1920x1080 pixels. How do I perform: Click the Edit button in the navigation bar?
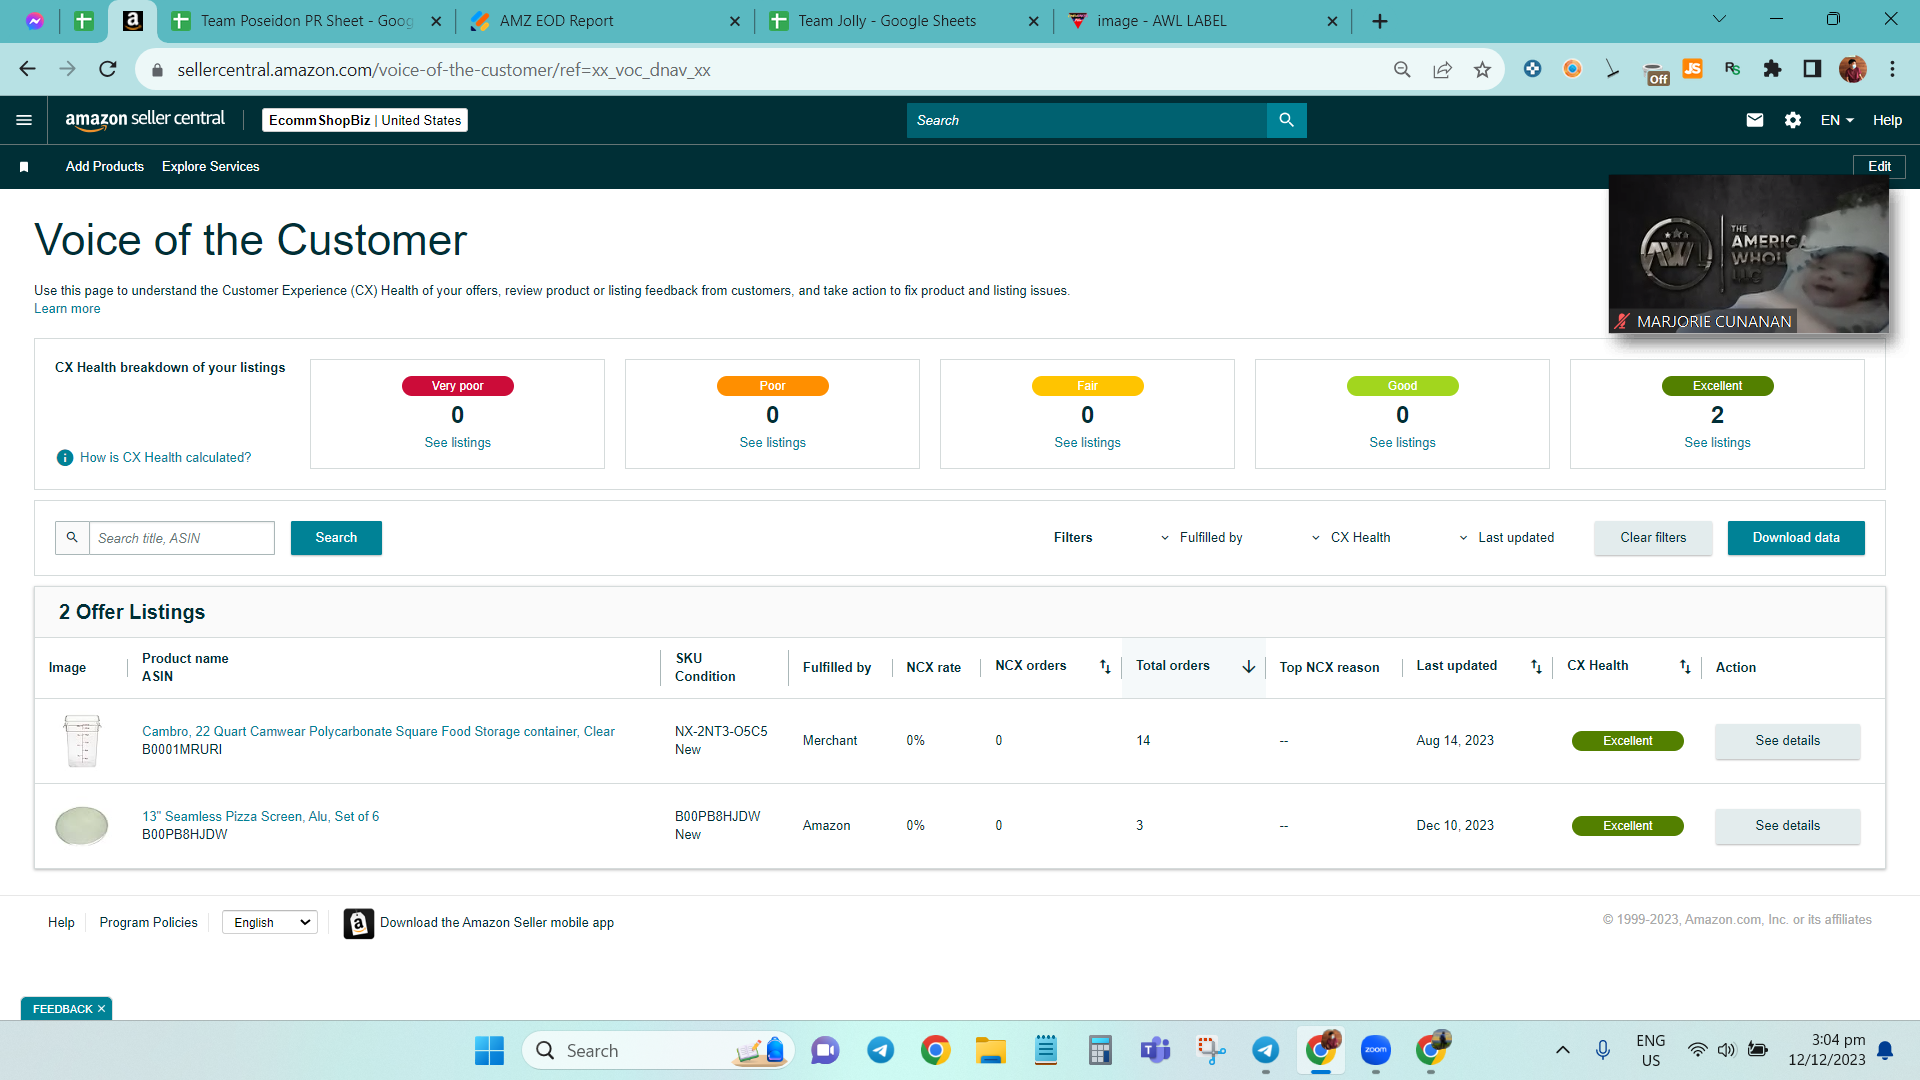point(1879,167)
